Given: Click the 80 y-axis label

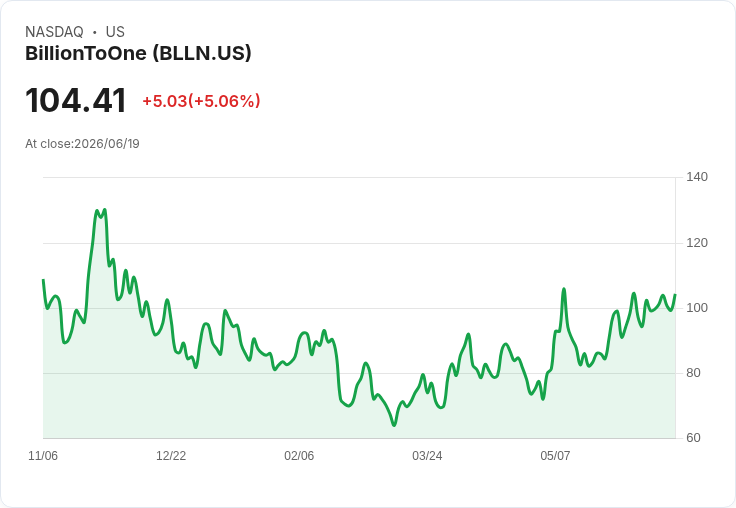Looking at the screenshot, I should tap(693, 373).
